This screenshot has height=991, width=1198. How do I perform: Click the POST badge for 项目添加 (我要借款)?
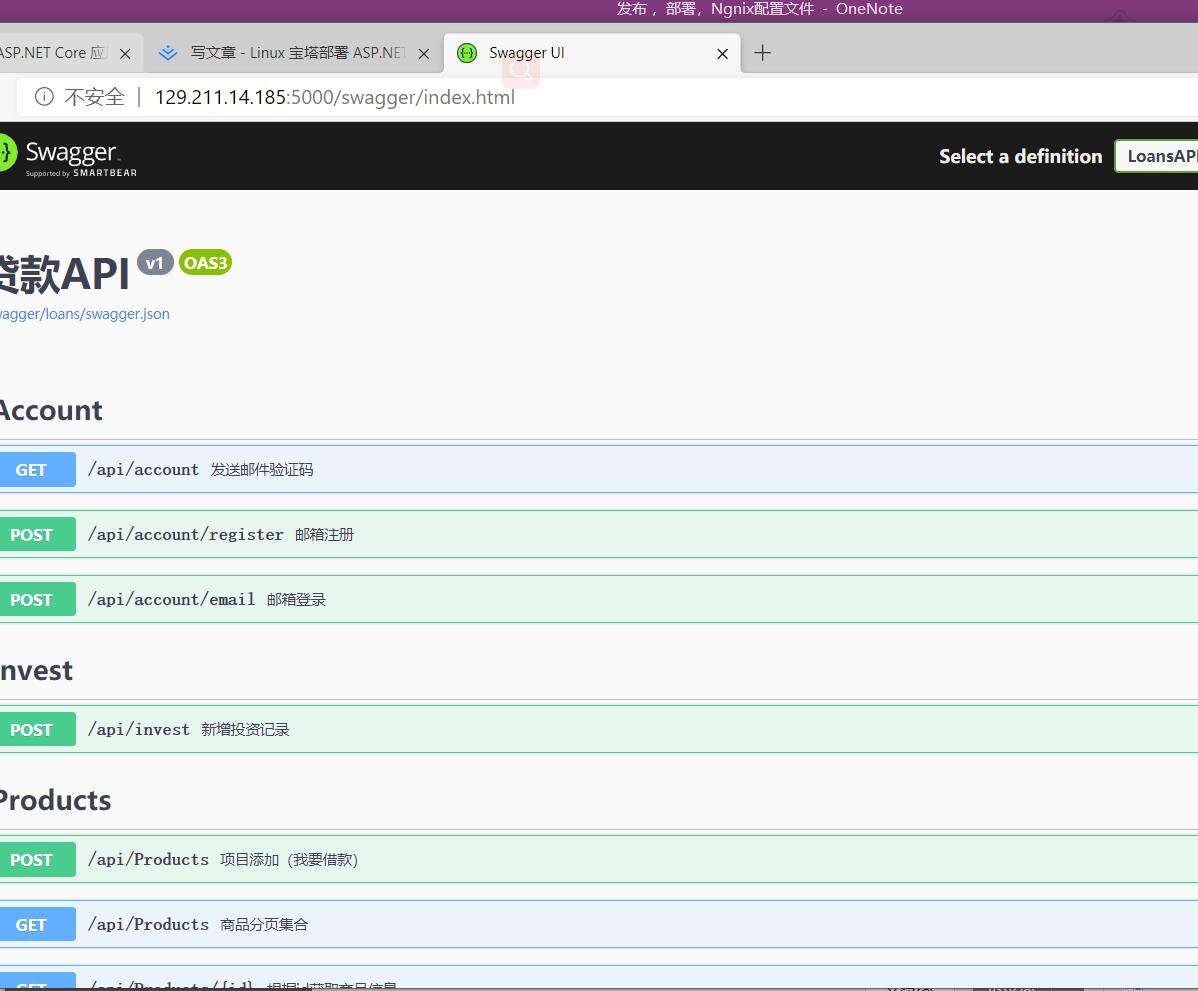tap(37, 859)
